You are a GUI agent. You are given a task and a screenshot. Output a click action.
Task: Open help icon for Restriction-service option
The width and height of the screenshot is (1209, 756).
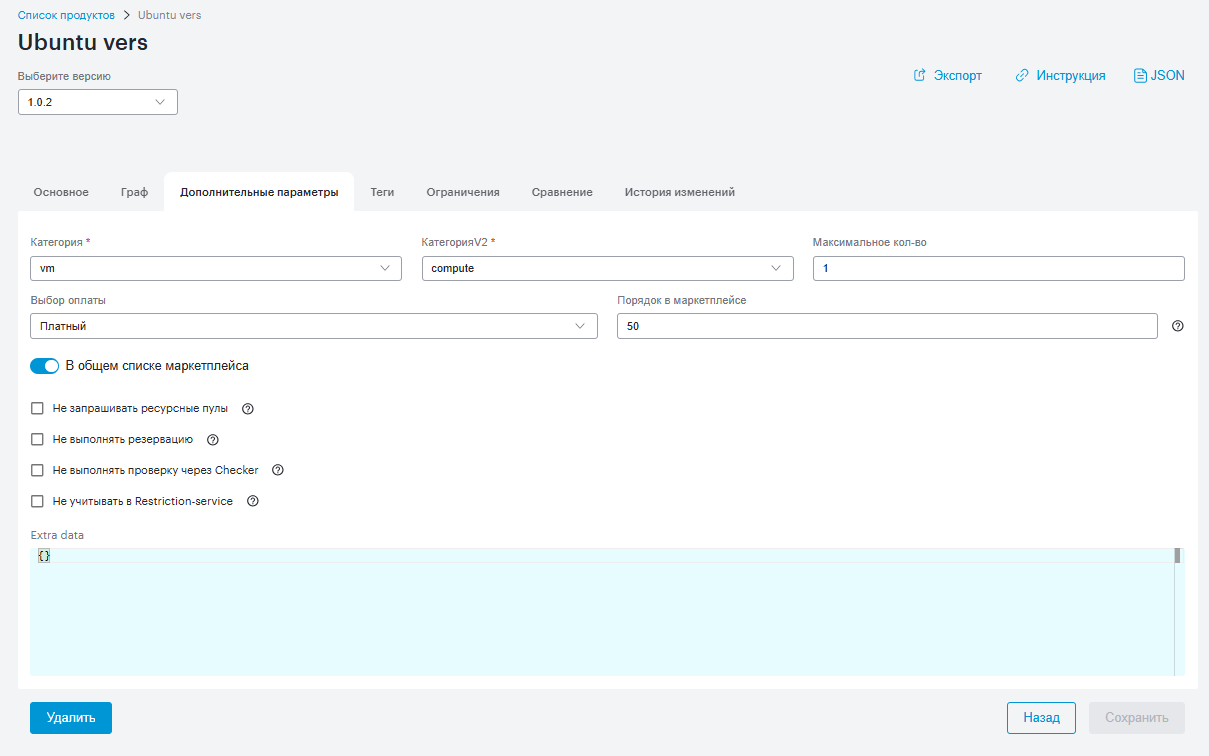tap(252, 501)
